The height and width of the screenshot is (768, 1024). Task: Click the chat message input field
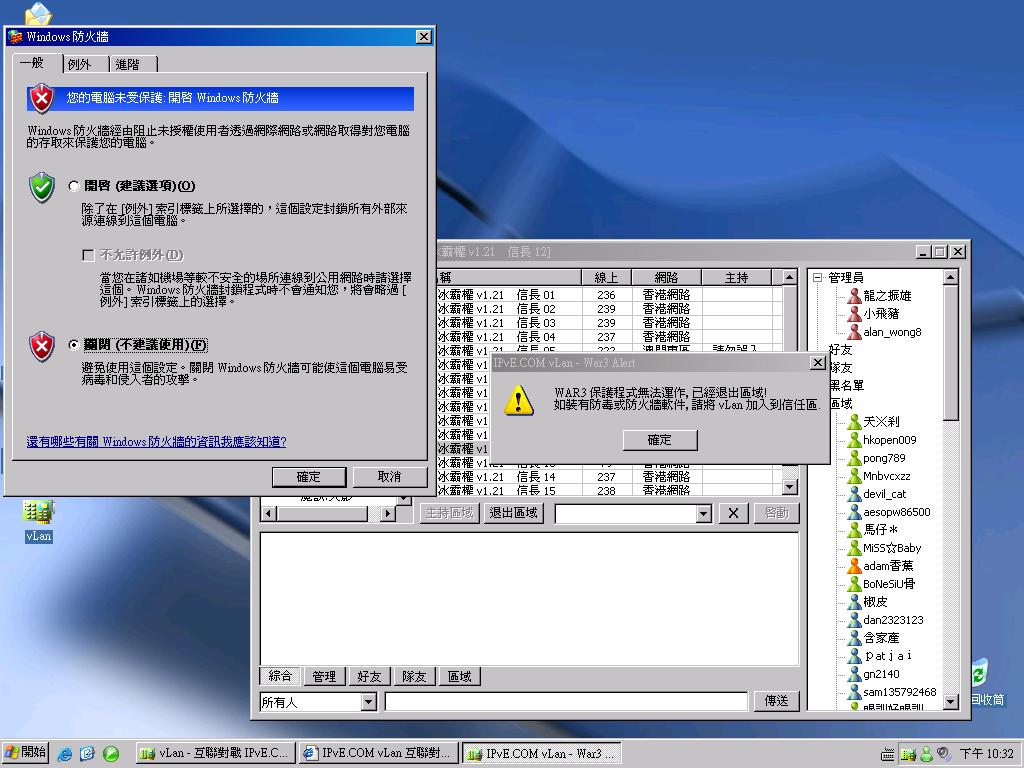click(x=565, y=702)
